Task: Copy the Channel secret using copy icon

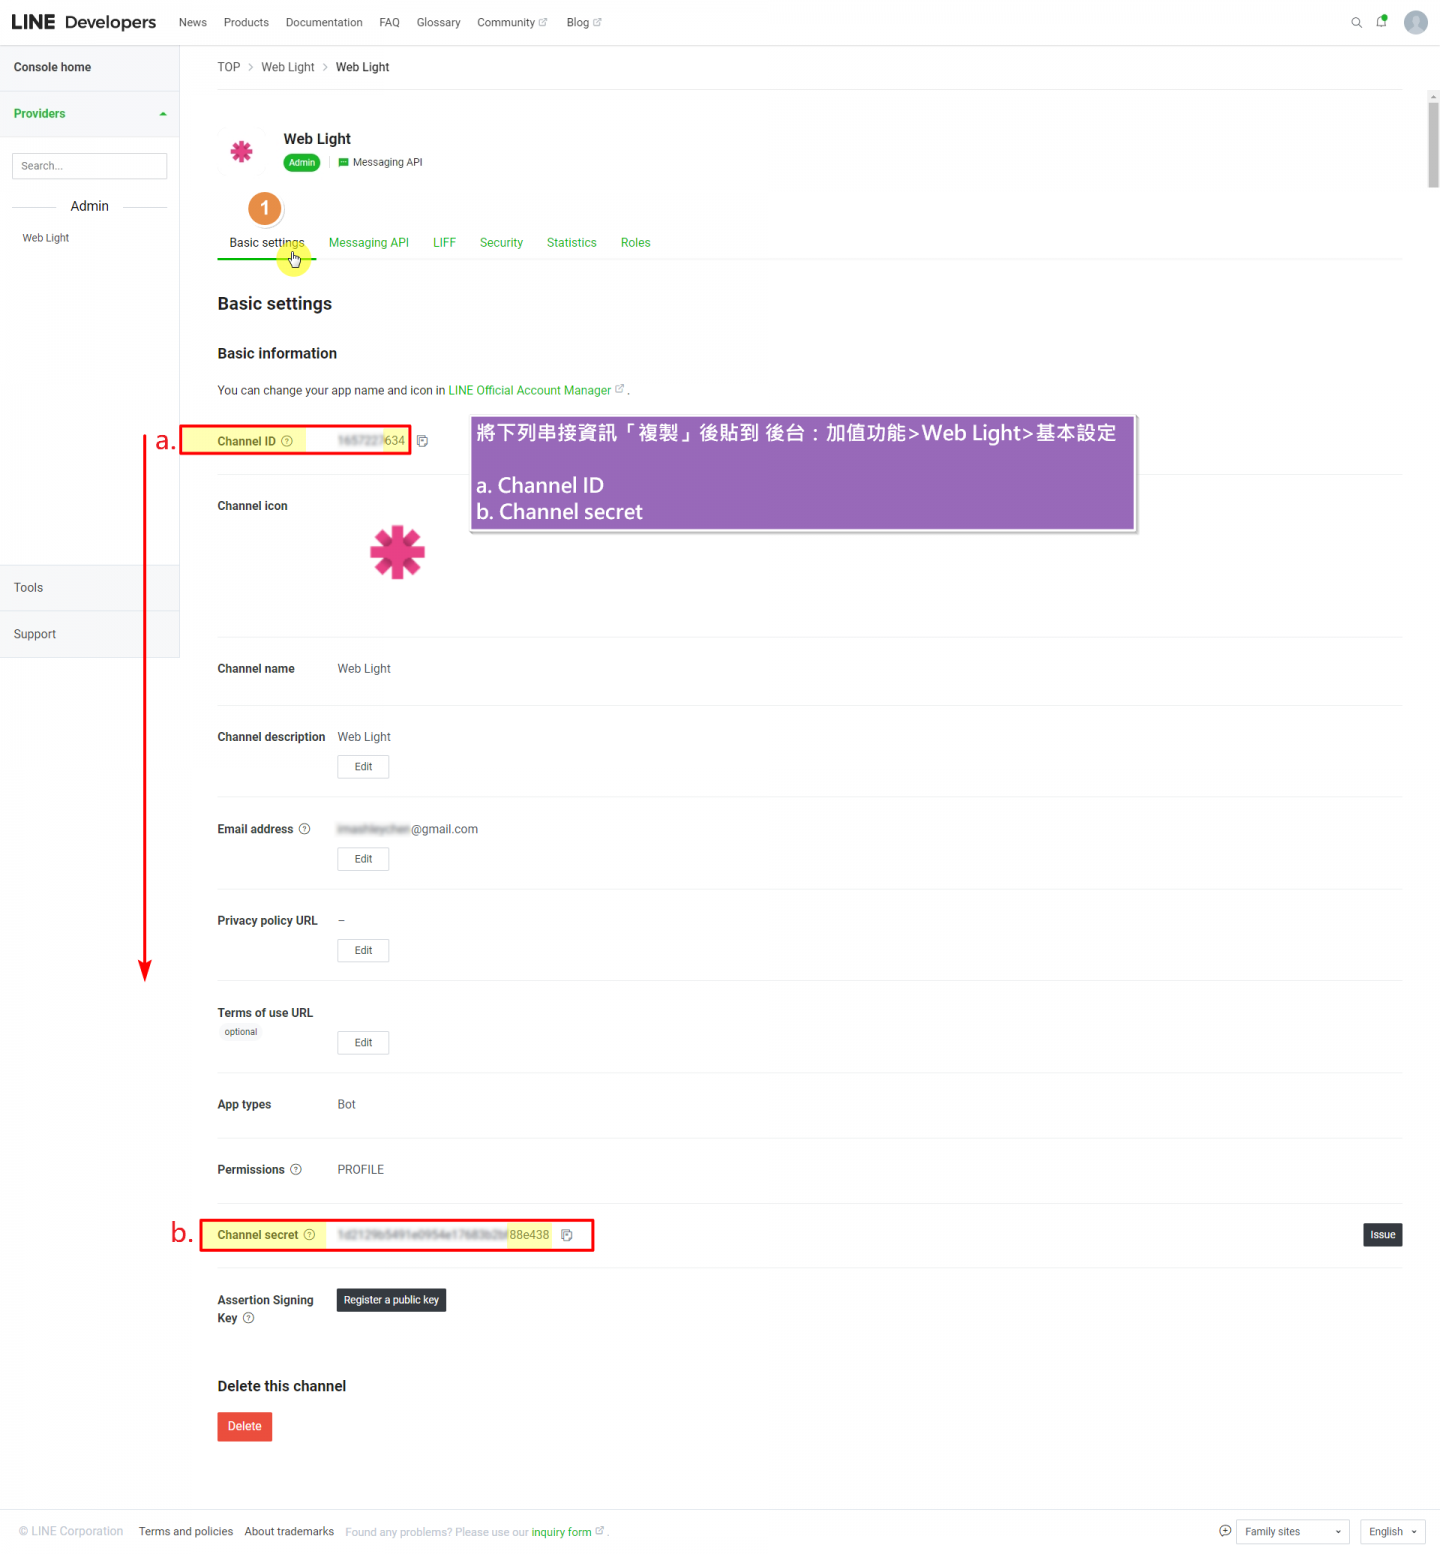Action: [567, 1235]
